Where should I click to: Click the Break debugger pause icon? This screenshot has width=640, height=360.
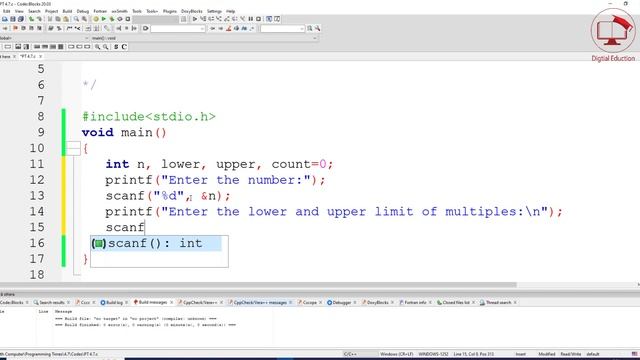251,19
